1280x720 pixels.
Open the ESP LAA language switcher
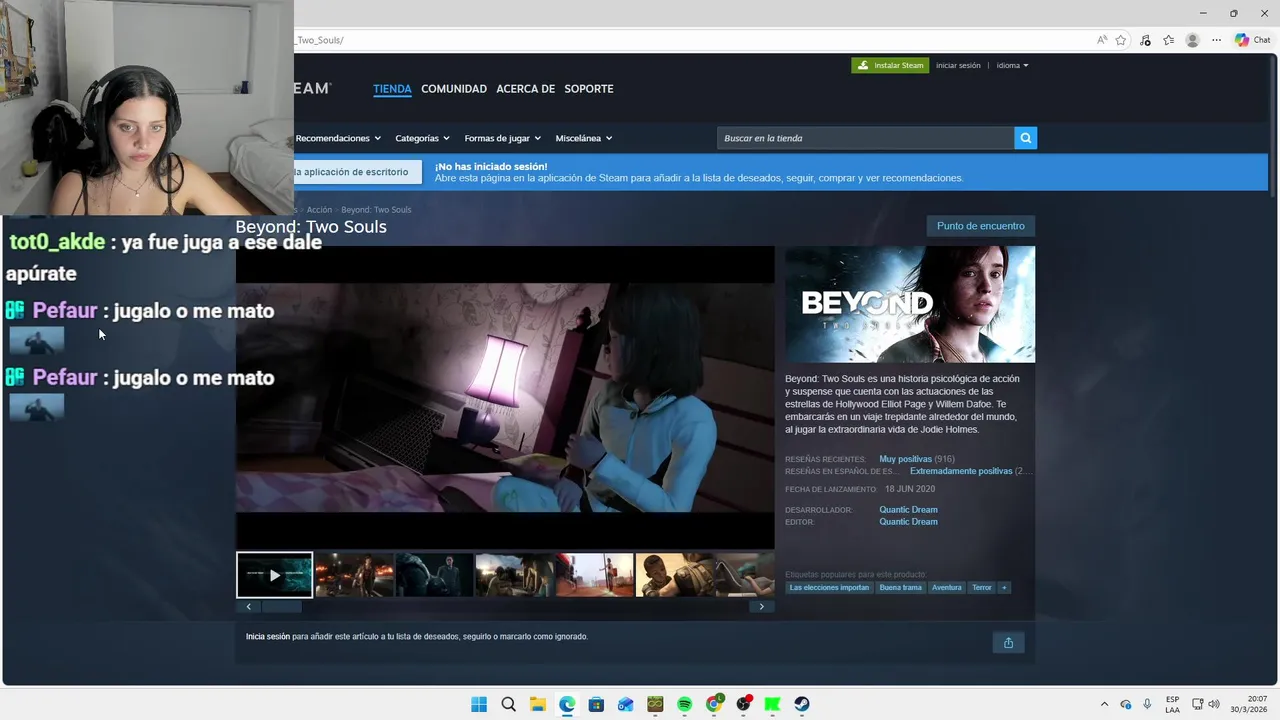pyautogui.click(x=1172, y=704)
